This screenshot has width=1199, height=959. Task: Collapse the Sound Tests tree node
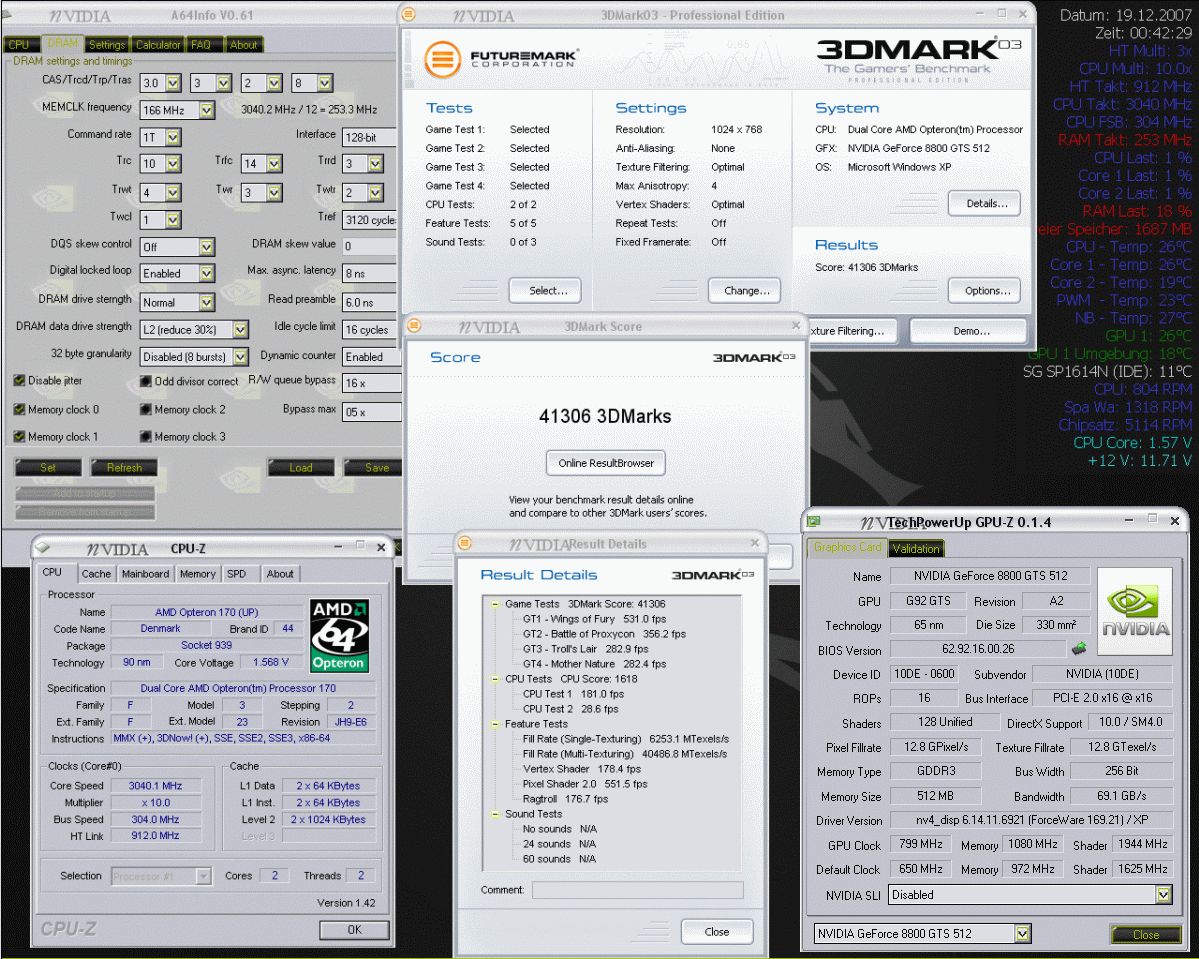[496, 814]
